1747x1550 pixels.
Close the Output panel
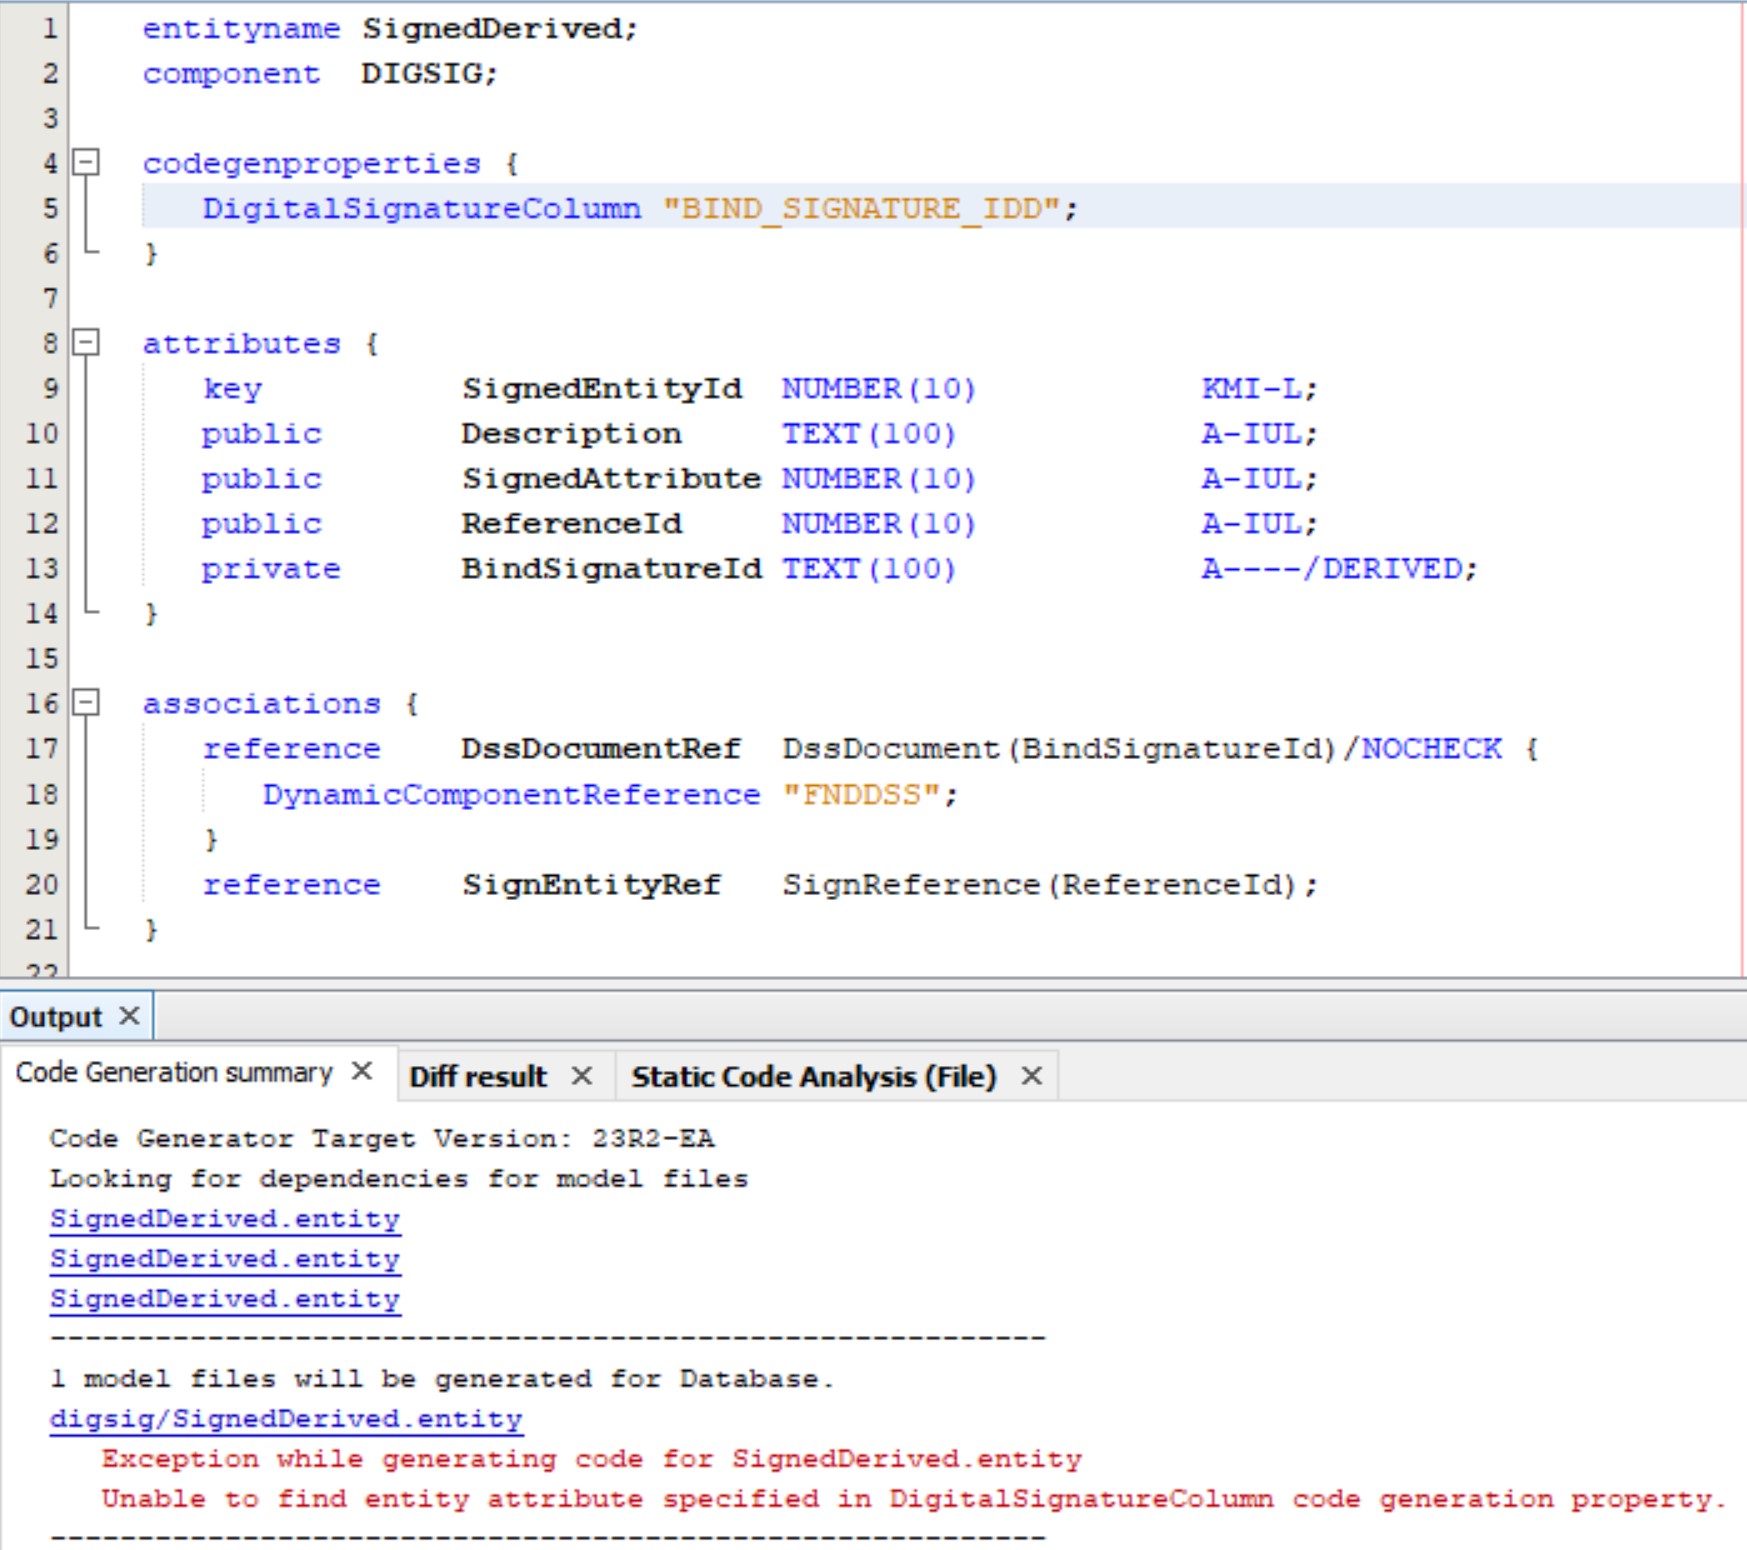pos(129,1017)
